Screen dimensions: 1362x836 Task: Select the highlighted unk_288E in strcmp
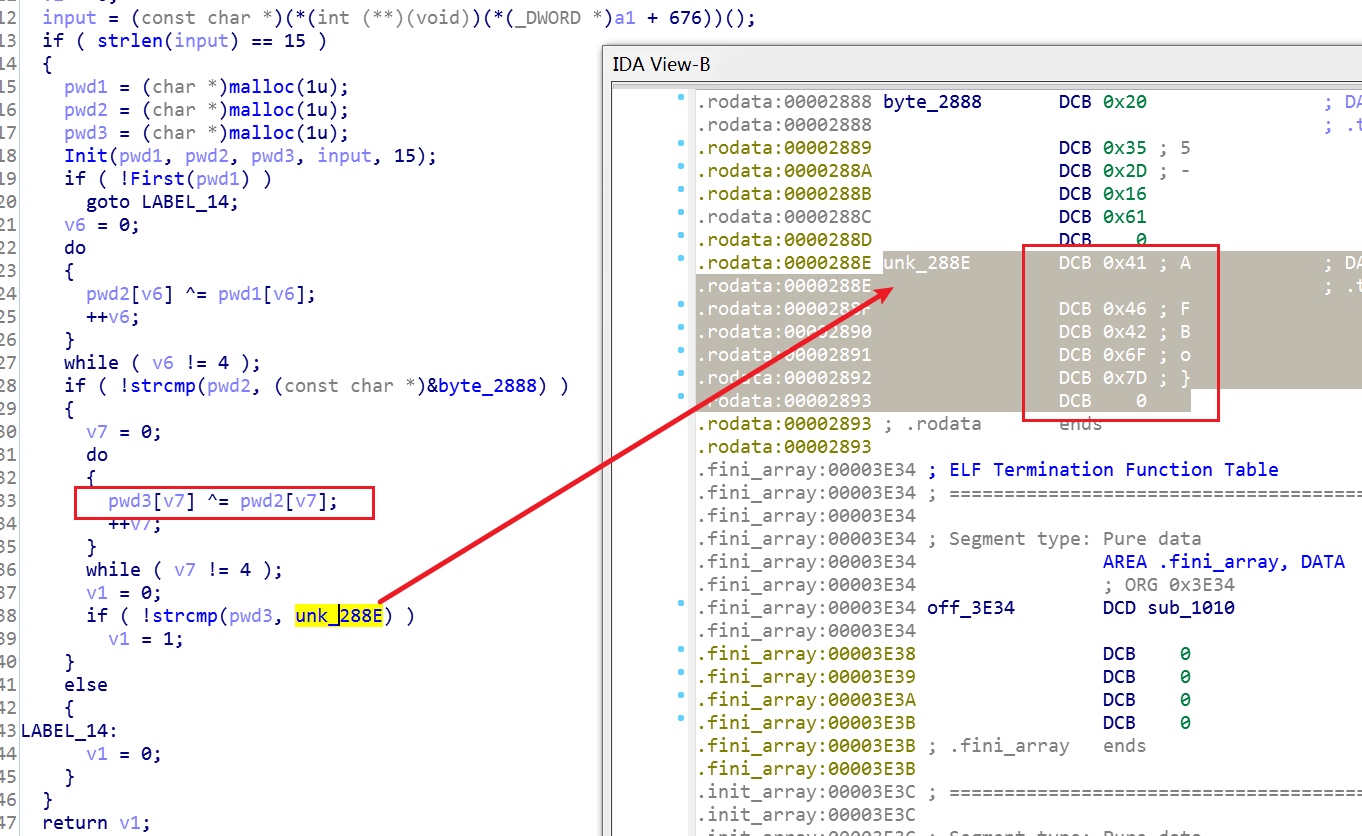(x=339, y=616)
